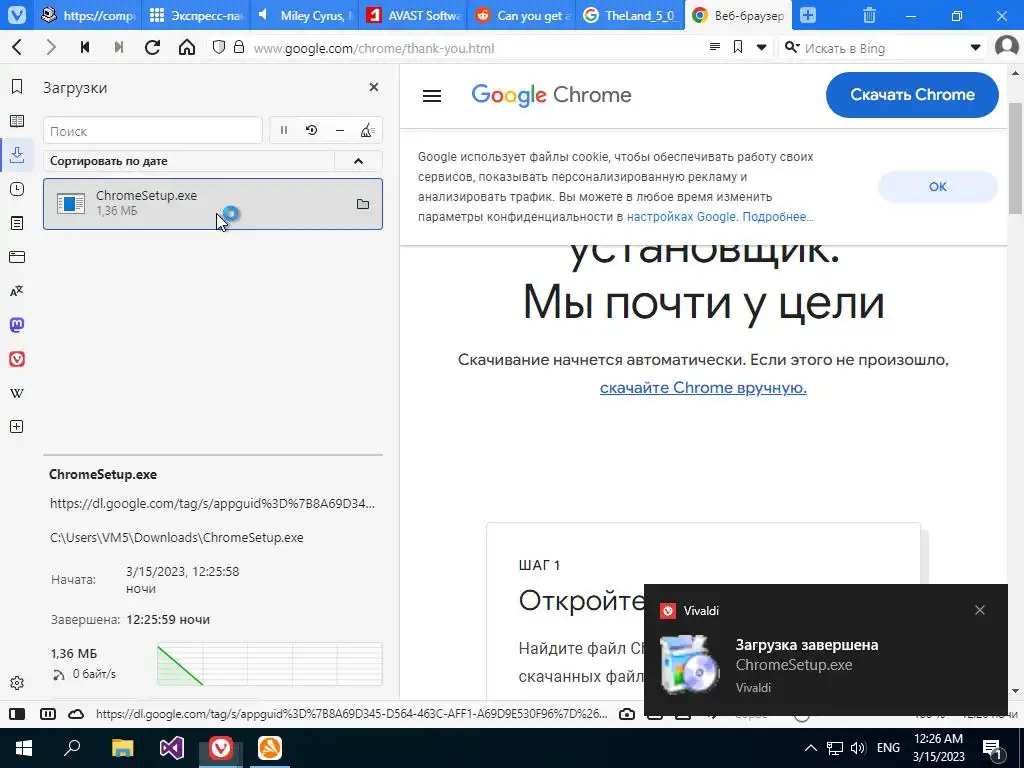Remove selected download with minus button
Image resolution: width=1024 pixels, height=768 pixels.
point(340,131)
